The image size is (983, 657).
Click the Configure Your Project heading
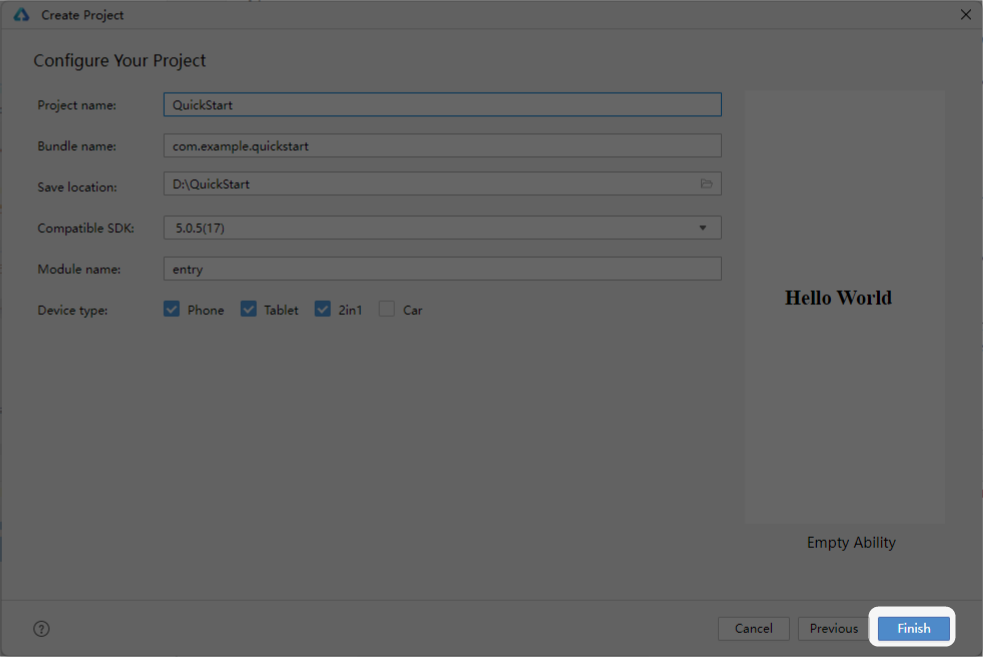click(119, 60)
